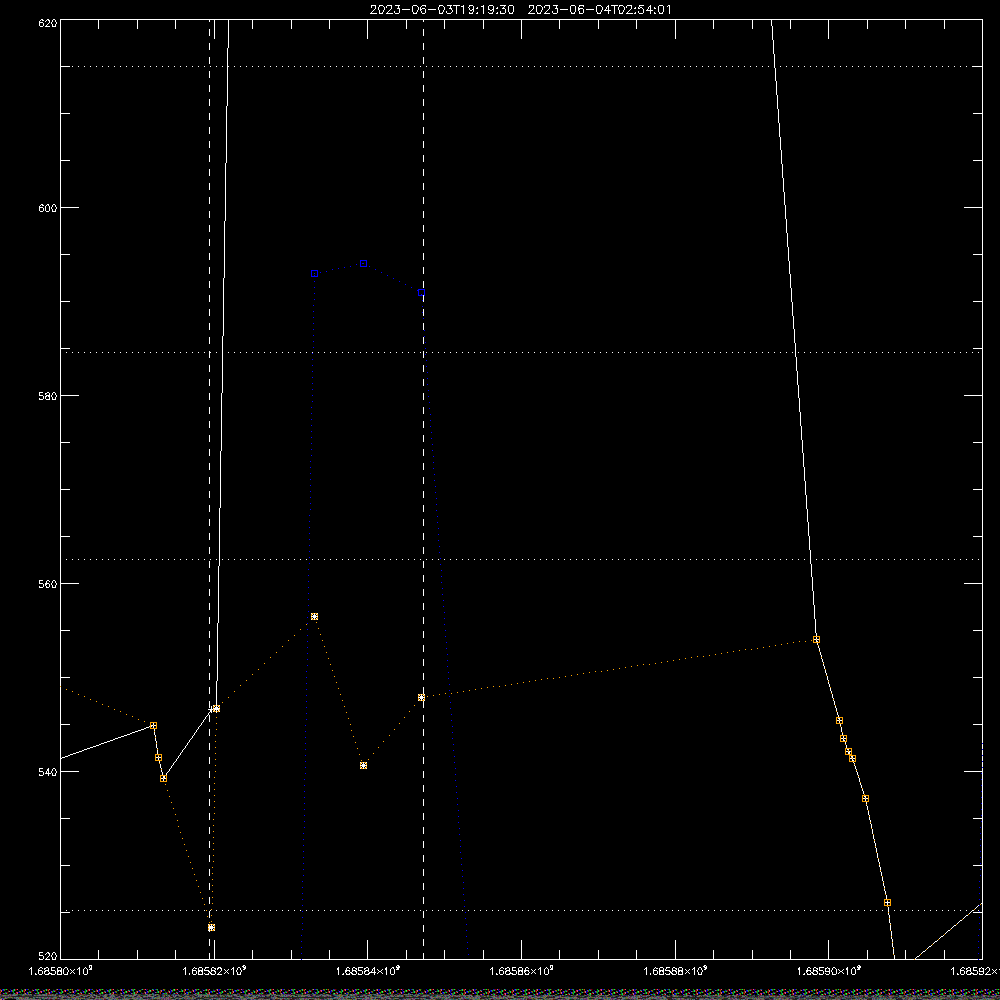Click the end timestamp 2023-06-04T02:54:01 in title

click(x=599, y=10)
